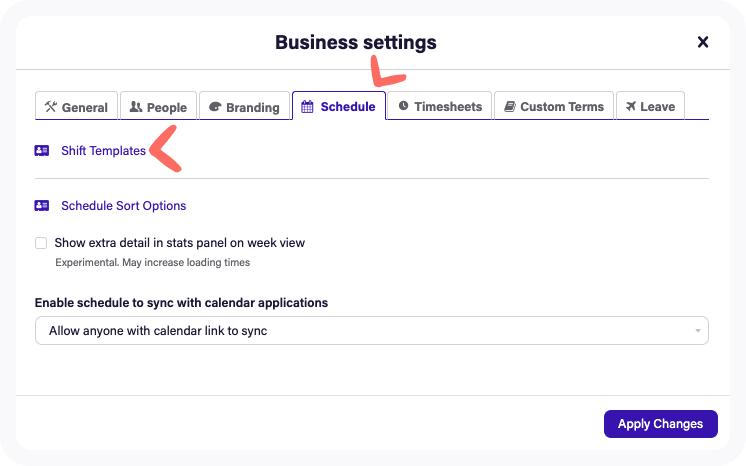
Task: Click the tools icon on General tab
Action: (x=51, y=107)
